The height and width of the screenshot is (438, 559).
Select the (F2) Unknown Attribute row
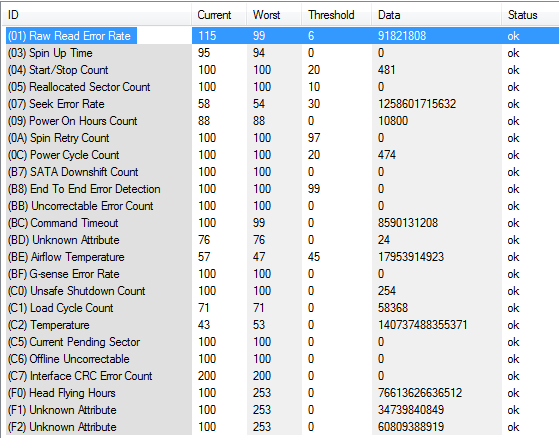(281, 427)
